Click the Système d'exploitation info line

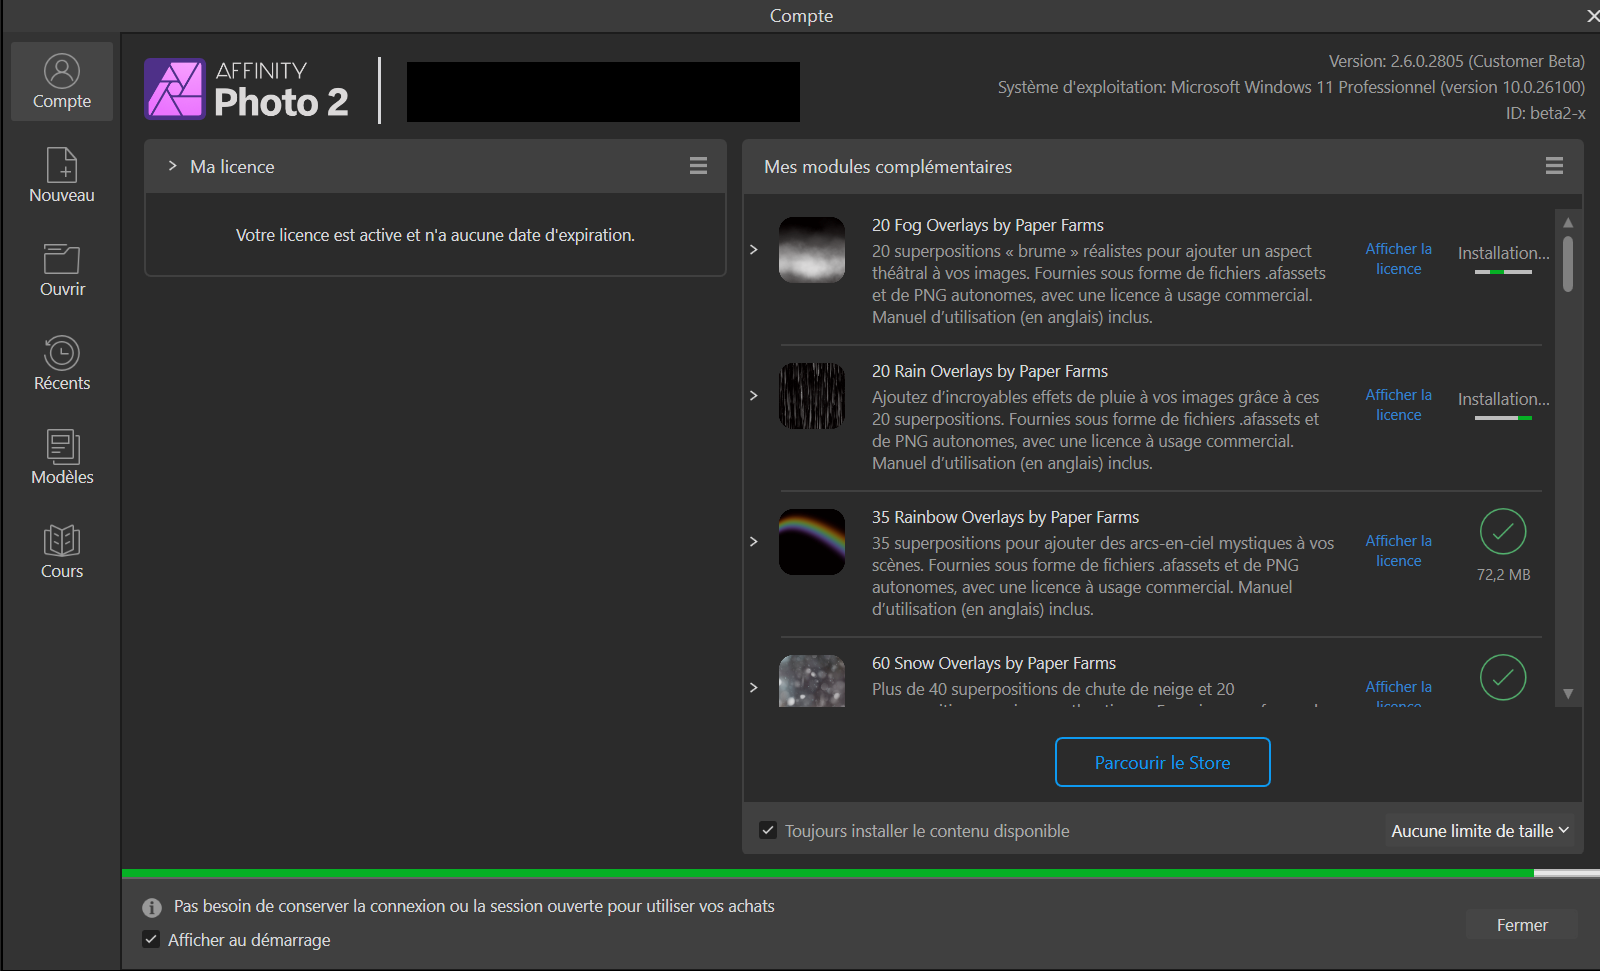click(x=1291, y=87)
